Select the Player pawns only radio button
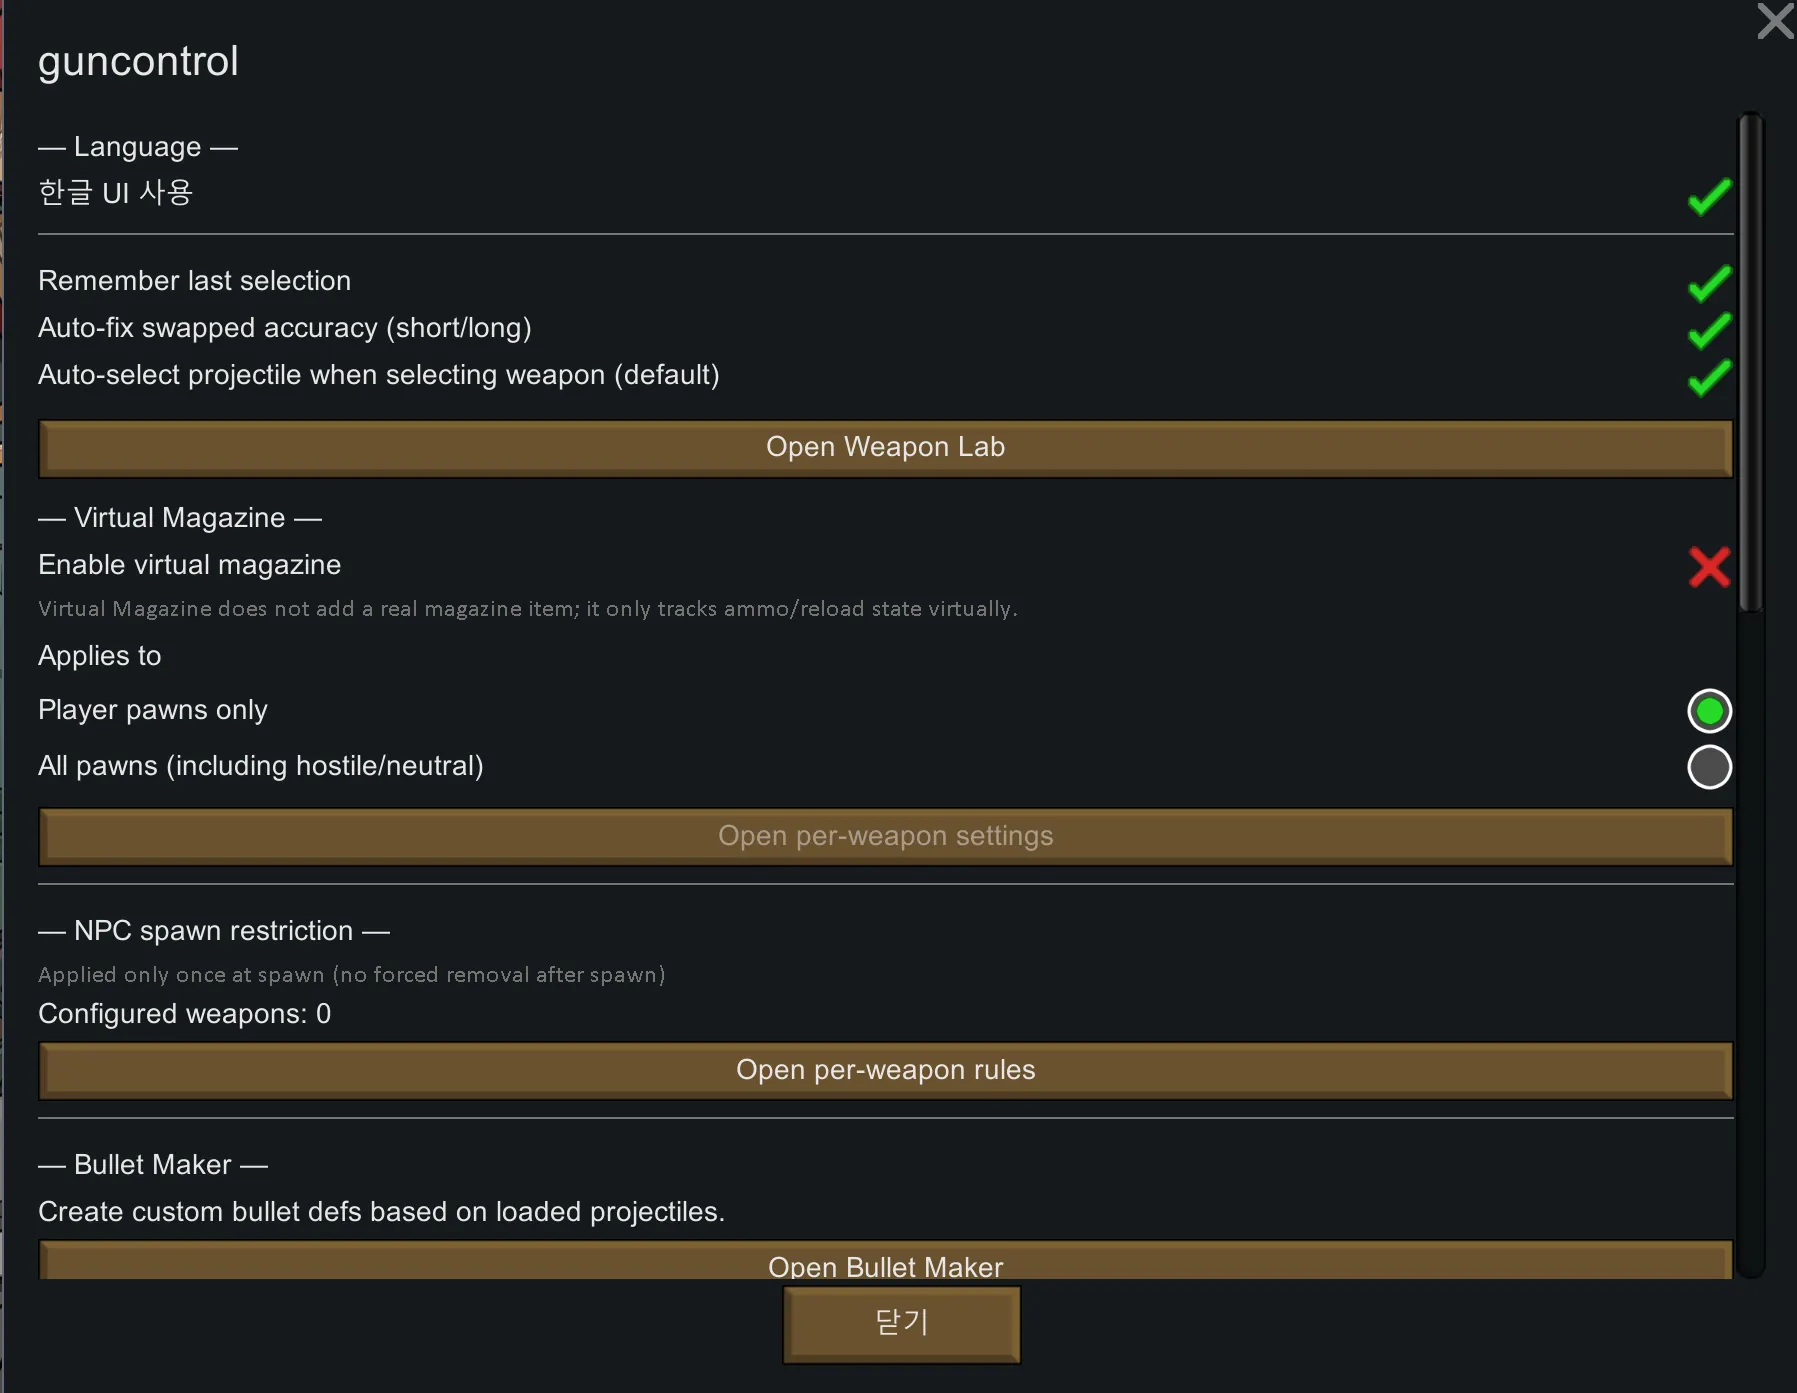 click(x=1709, y=711)
